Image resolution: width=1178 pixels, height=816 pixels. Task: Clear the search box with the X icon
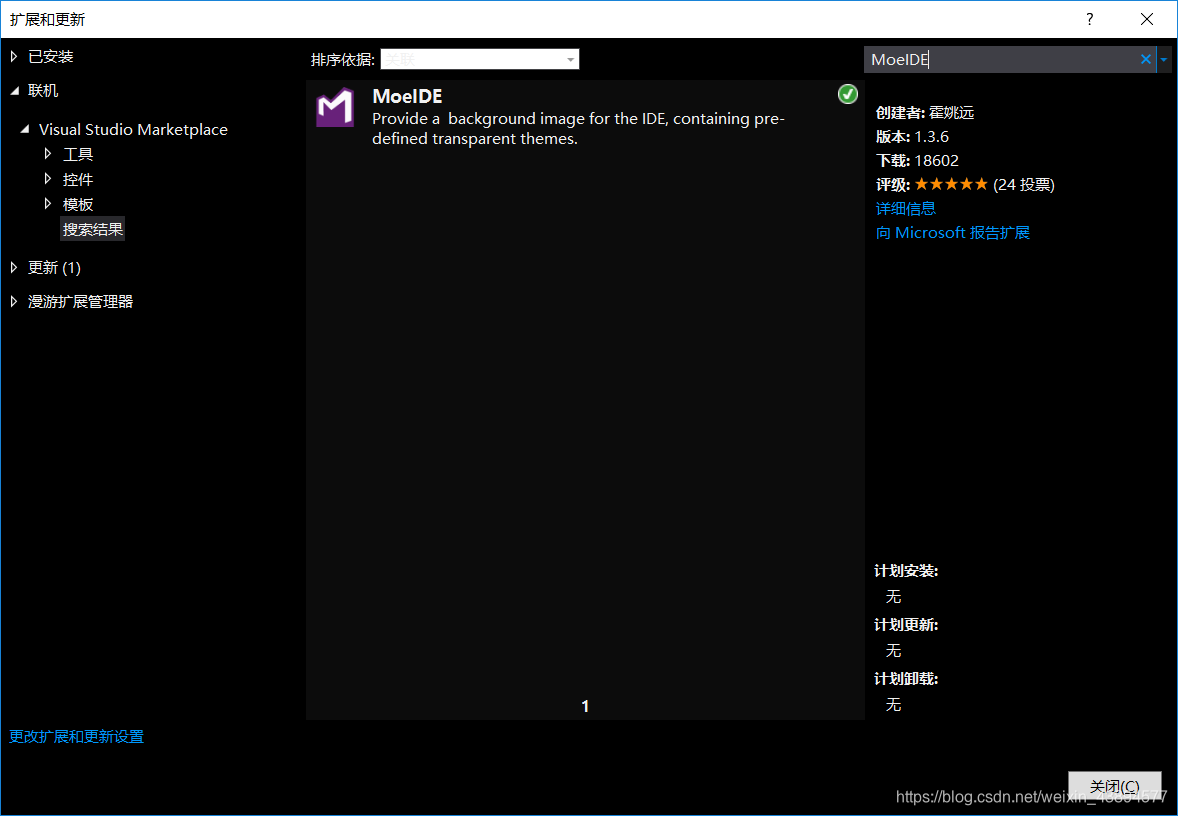pos(1146,59)
